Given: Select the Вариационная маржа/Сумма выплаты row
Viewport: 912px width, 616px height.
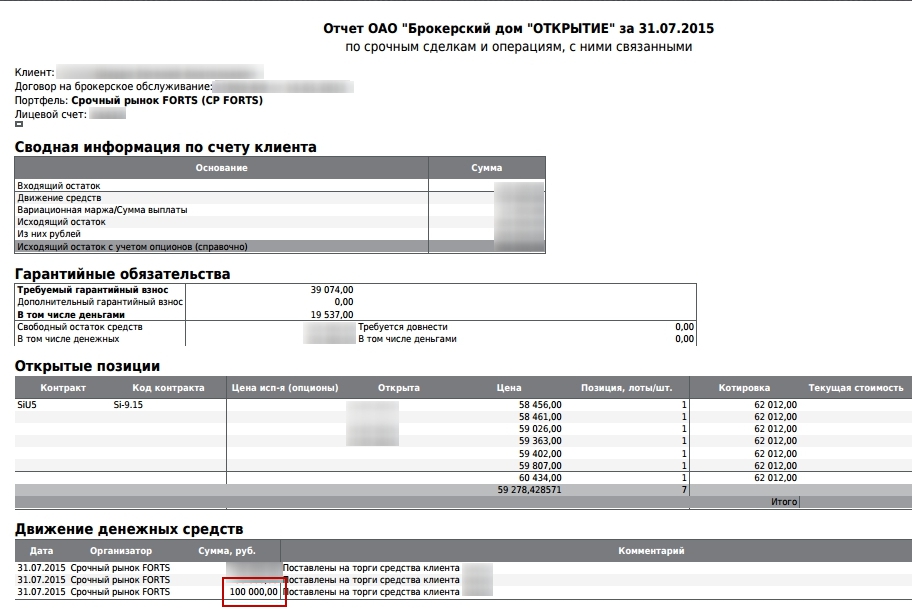Looking at the screenshot, I should click(x=102, y=210).
